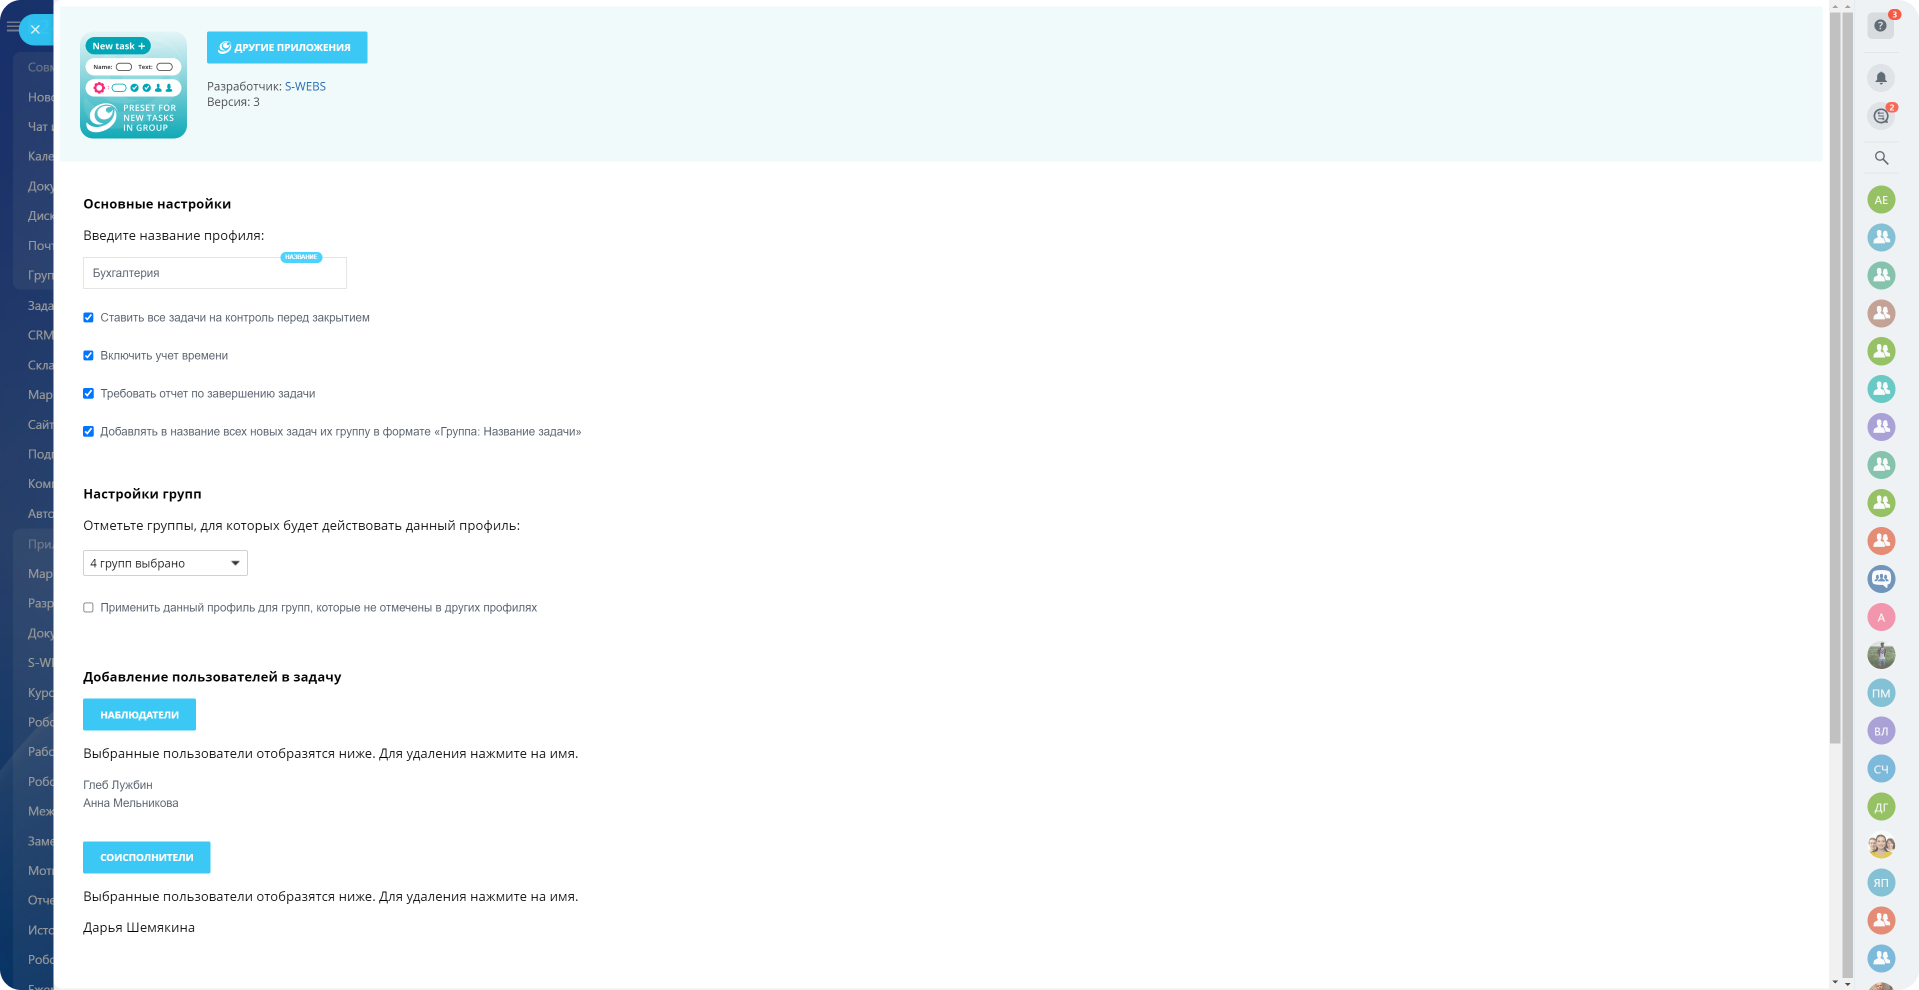1919x990 pixels.
Task: Enable 'Применить данный профиль для групп' checkbox
Action: click(88, 608)
